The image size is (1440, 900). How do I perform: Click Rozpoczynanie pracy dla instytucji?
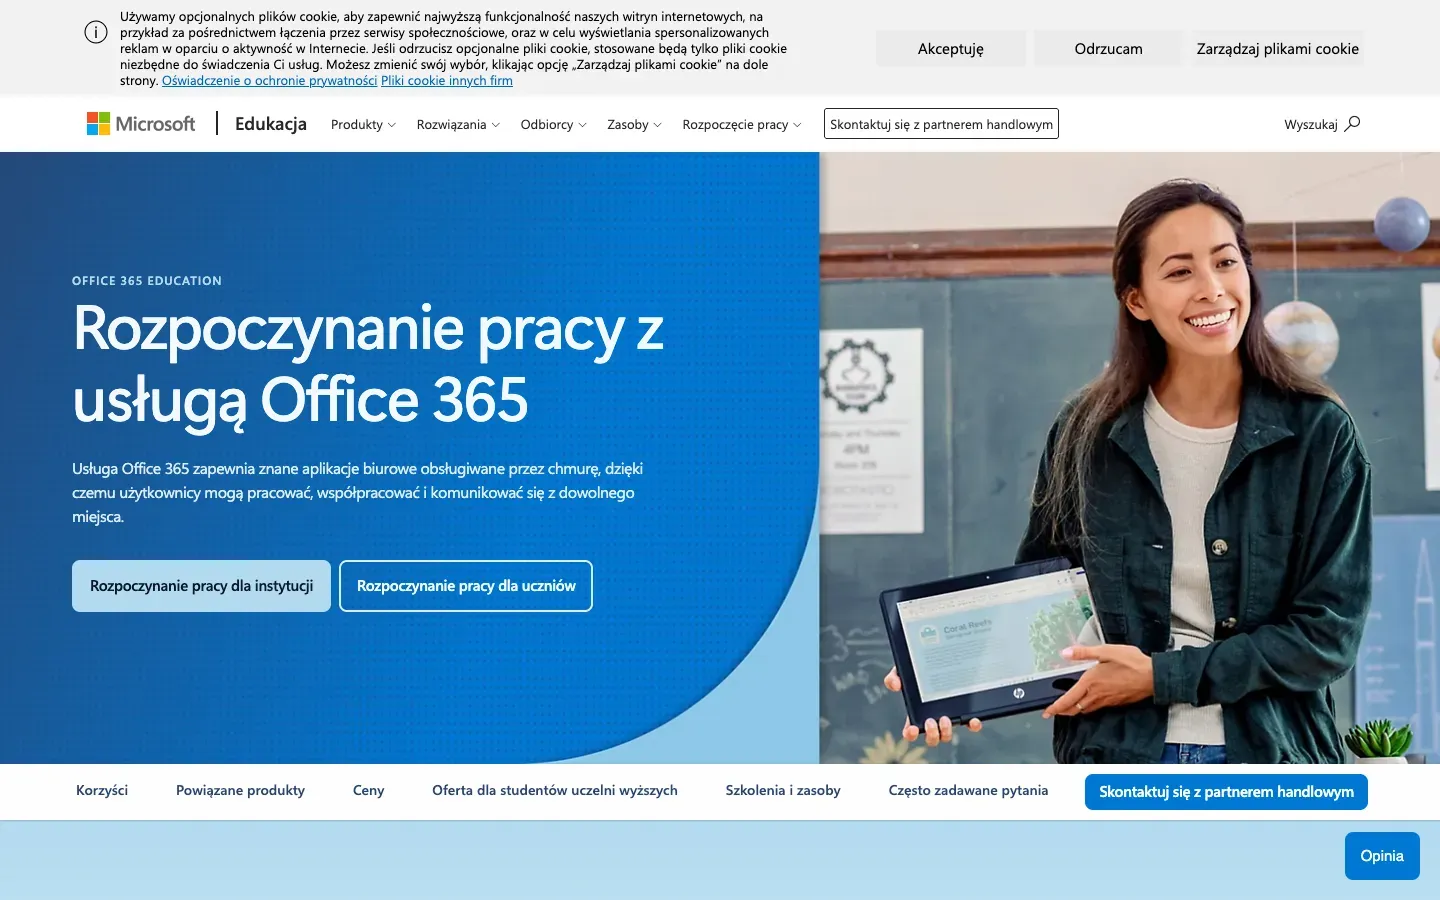(201, 586)
